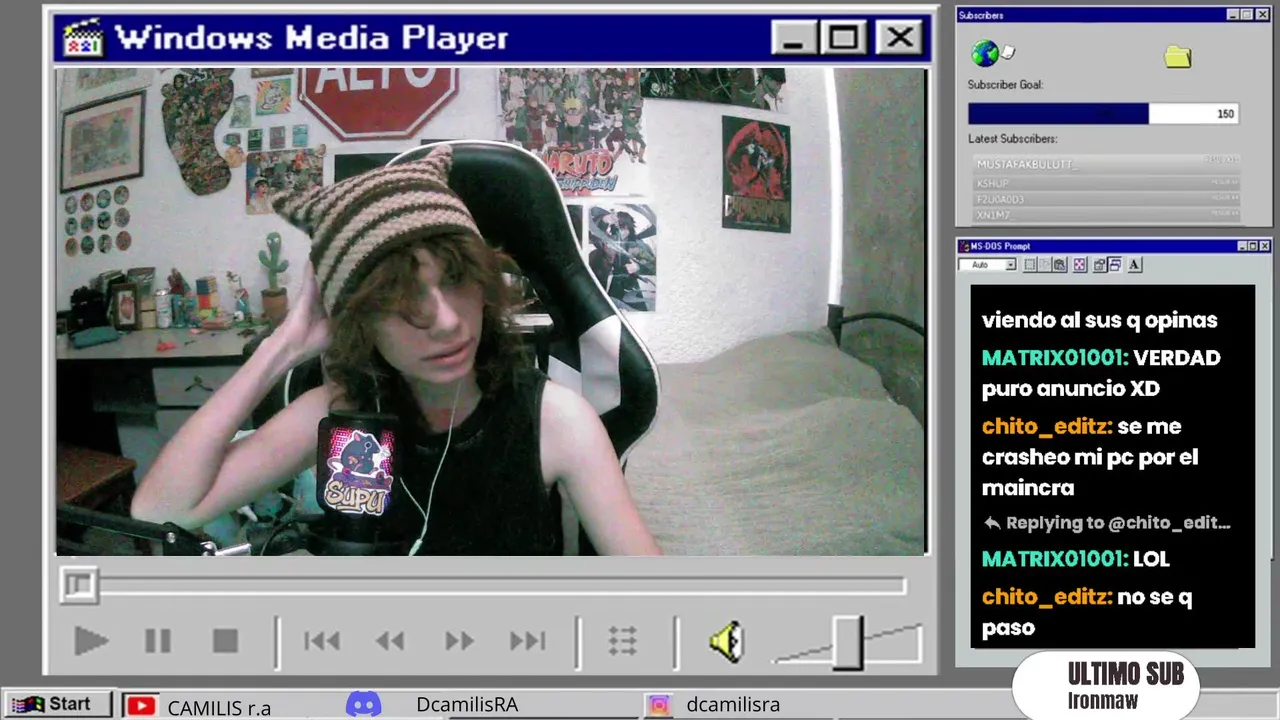Click the Paste icon in MS-DOS toolbar

point(1060,265)
